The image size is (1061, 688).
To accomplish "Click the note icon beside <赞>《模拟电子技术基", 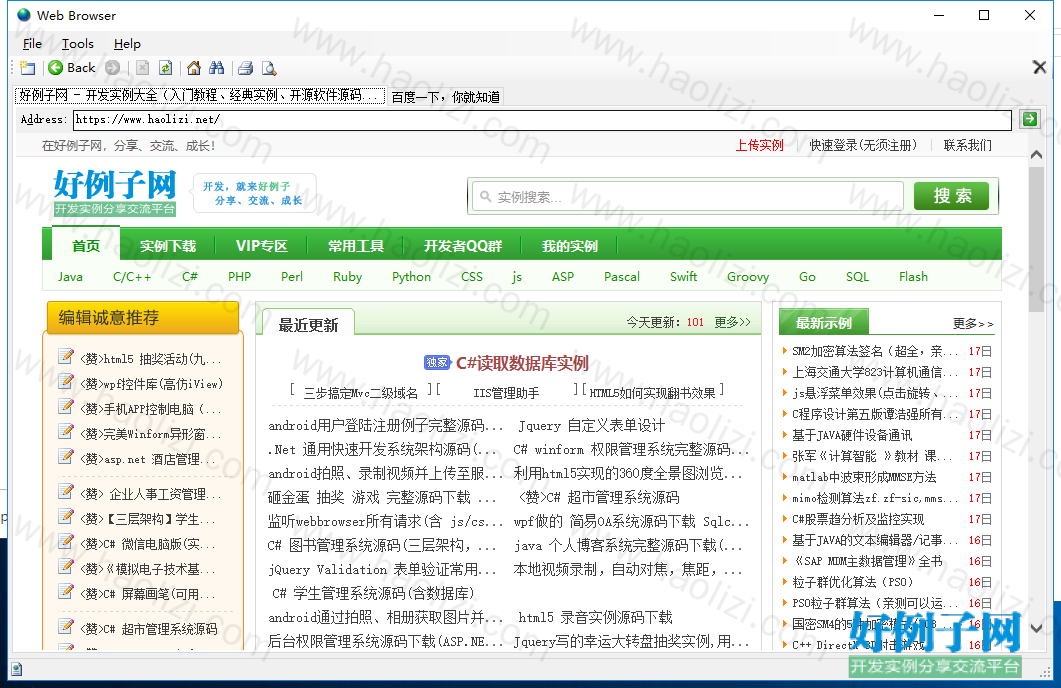I will 66,567.
